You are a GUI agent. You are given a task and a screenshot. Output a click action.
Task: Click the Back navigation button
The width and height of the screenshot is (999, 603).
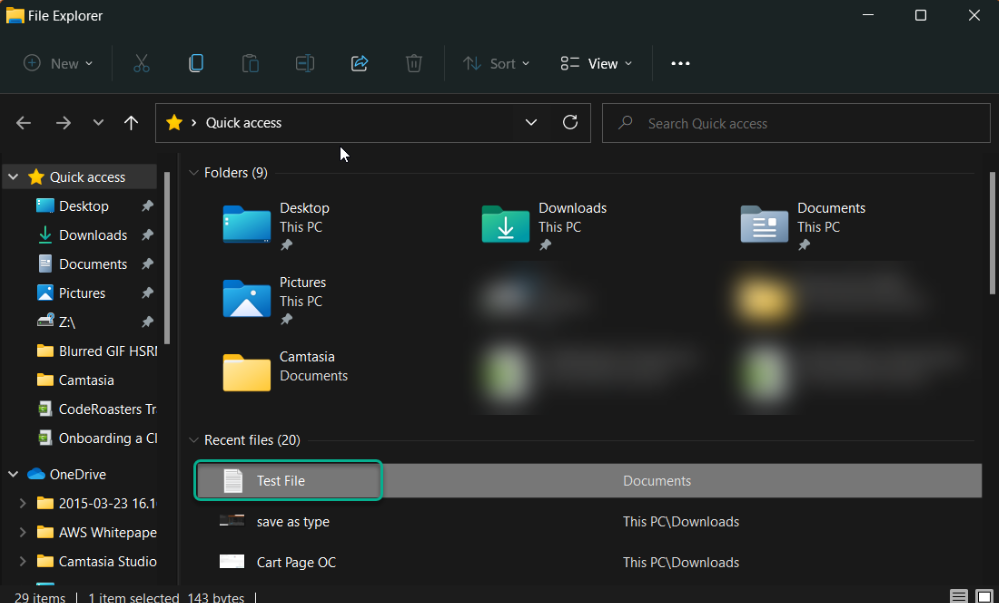(x=23, y=122)
